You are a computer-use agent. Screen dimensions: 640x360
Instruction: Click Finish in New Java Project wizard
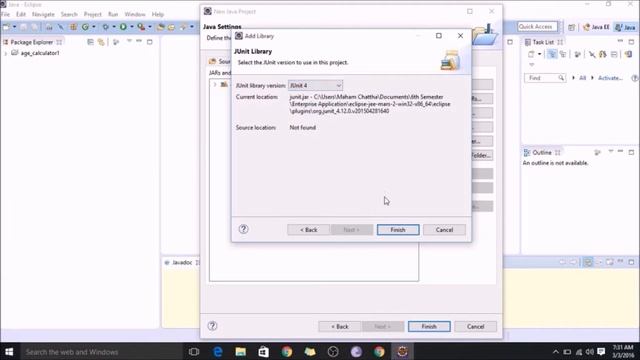429,327
